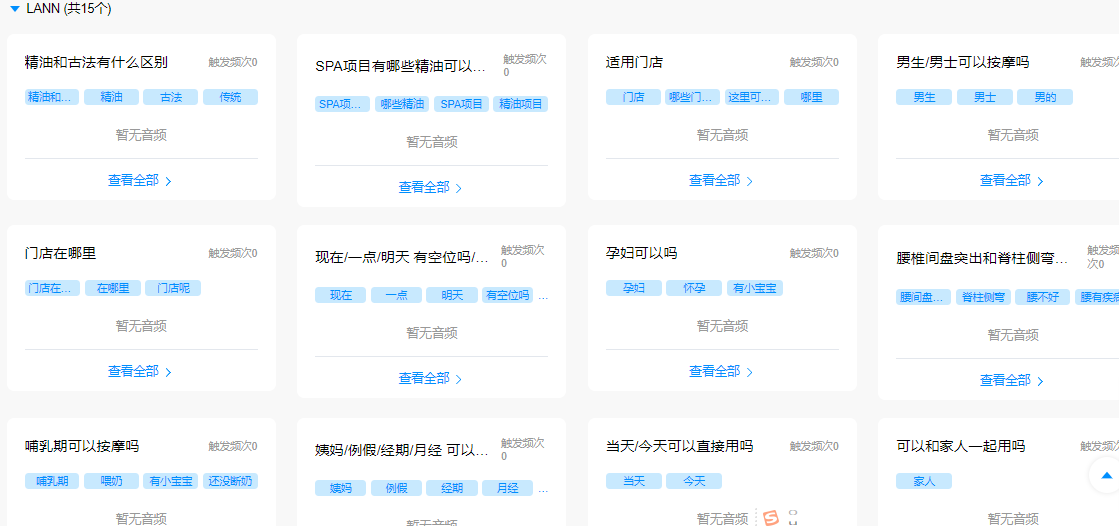The height and width of the screenshot is (526, 1119).
Task: Click the back-to-top arrow button
Action: click(1107, 476)
